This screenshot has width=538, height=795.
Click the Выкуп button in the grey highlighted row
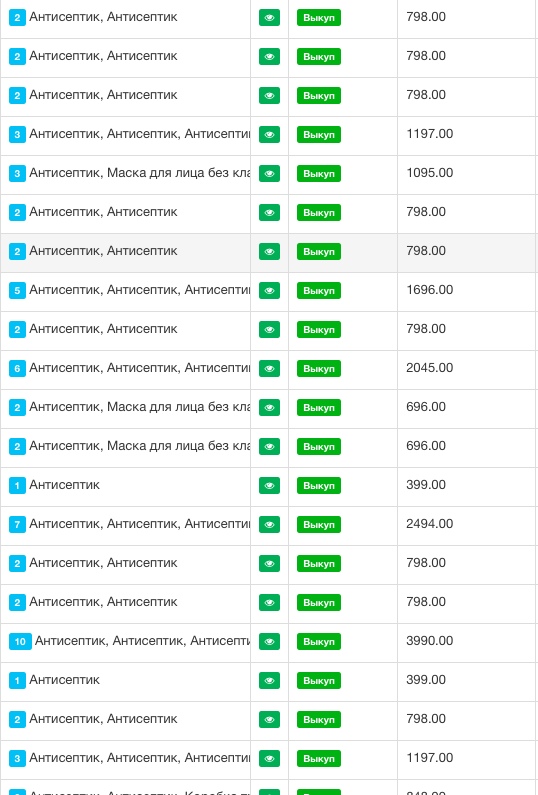coord(319,251)
